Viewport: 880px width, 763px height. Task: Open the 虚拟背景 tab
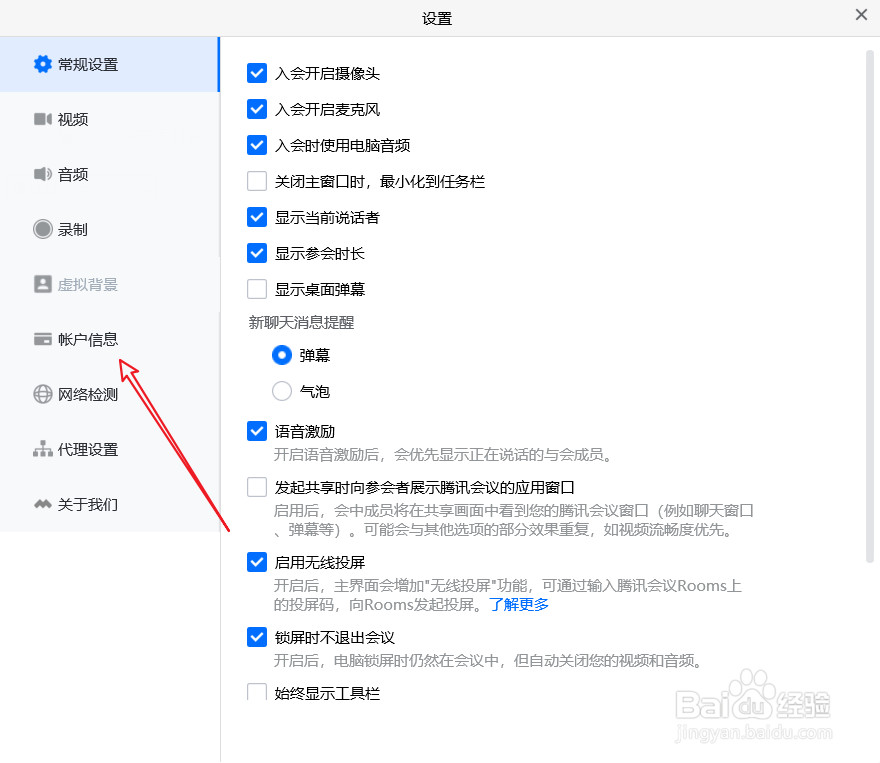(x=109, y=284)
